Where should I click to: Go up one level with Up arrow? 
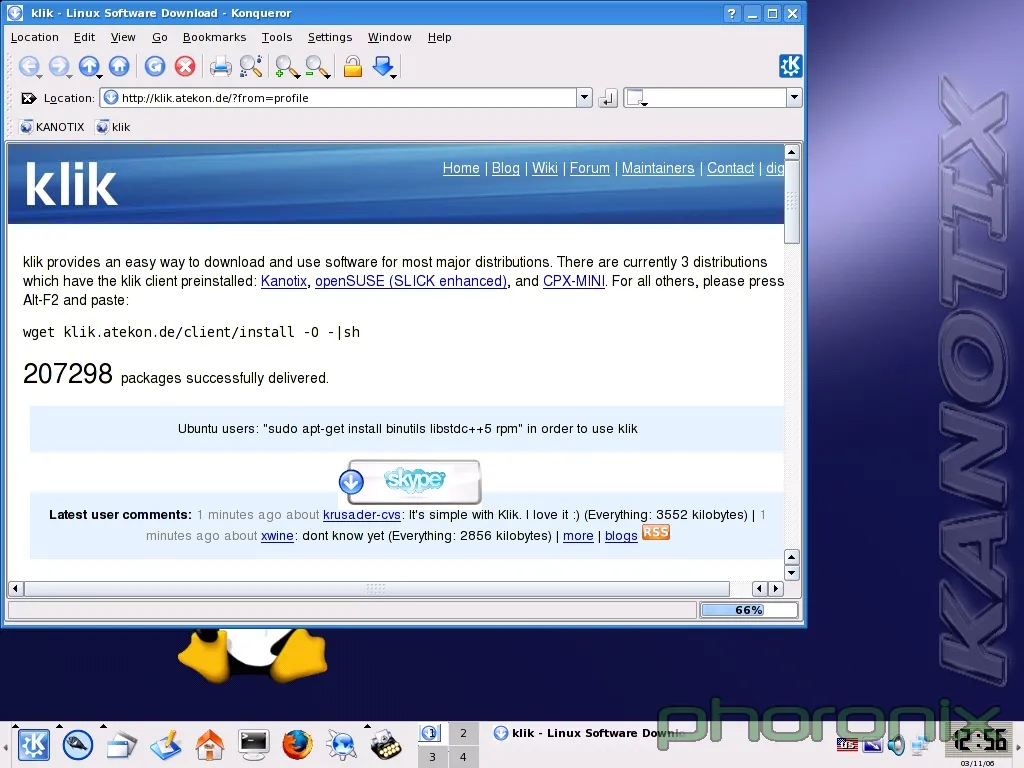pyautogui.click(x=89, y=66)
